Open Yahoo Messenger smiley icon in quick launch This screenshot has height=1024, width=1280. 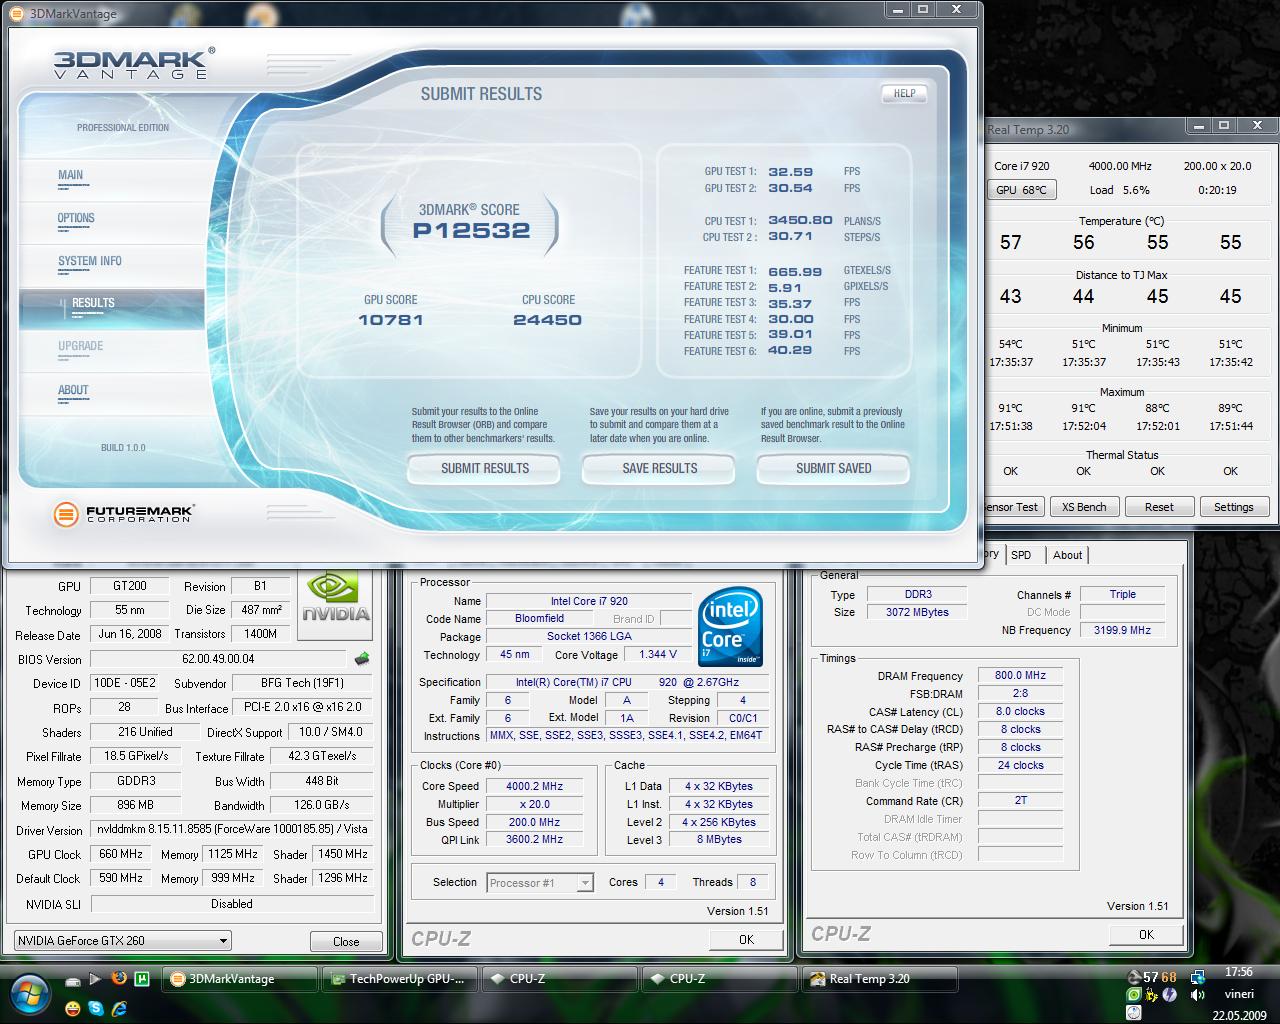(x=73, y=1008)
